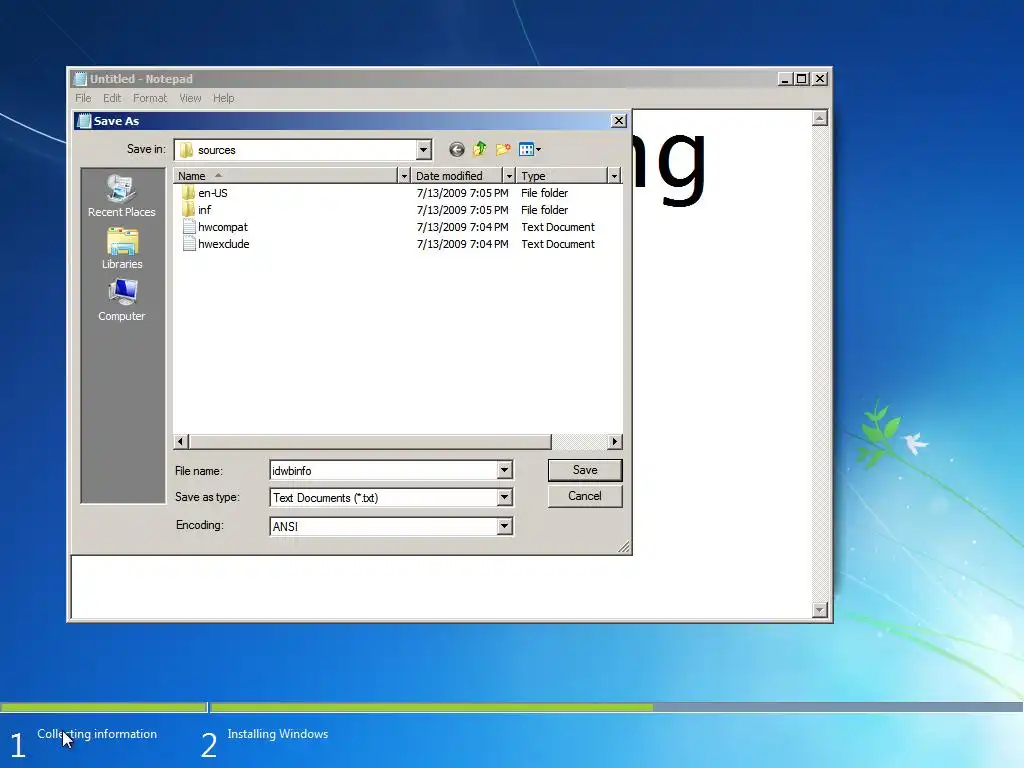This screenshot has width=1024, height=768.
Task: Sort by the Date modified column header
Action: pyautogui.click(x=456, y=176)
